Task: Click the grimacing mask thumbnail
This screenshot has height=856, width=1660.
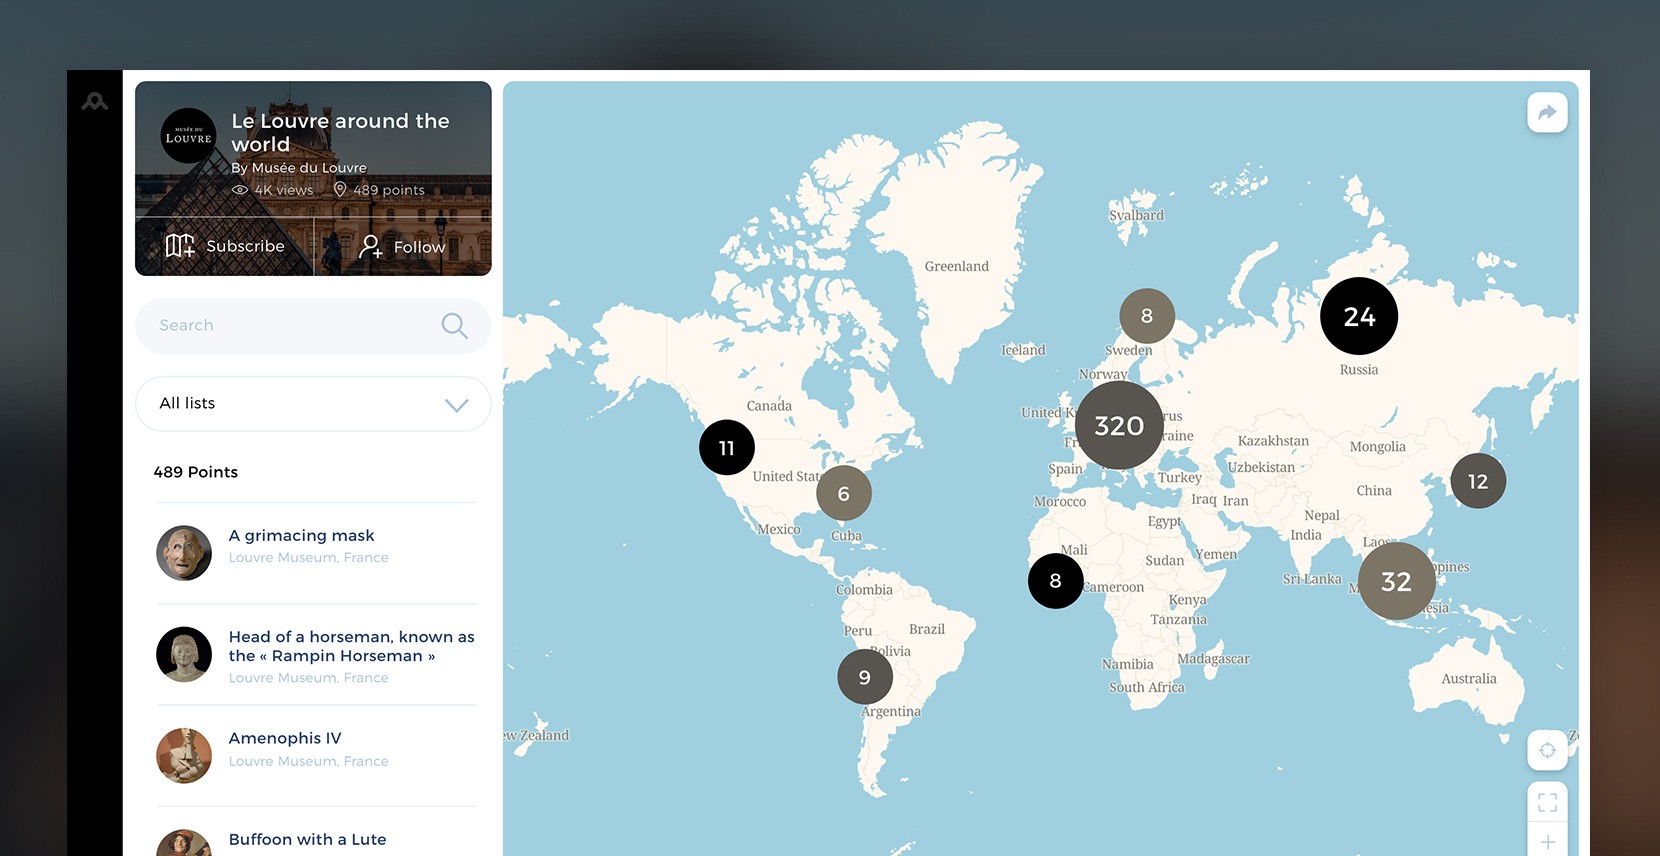Action: [x=184, y=553]
